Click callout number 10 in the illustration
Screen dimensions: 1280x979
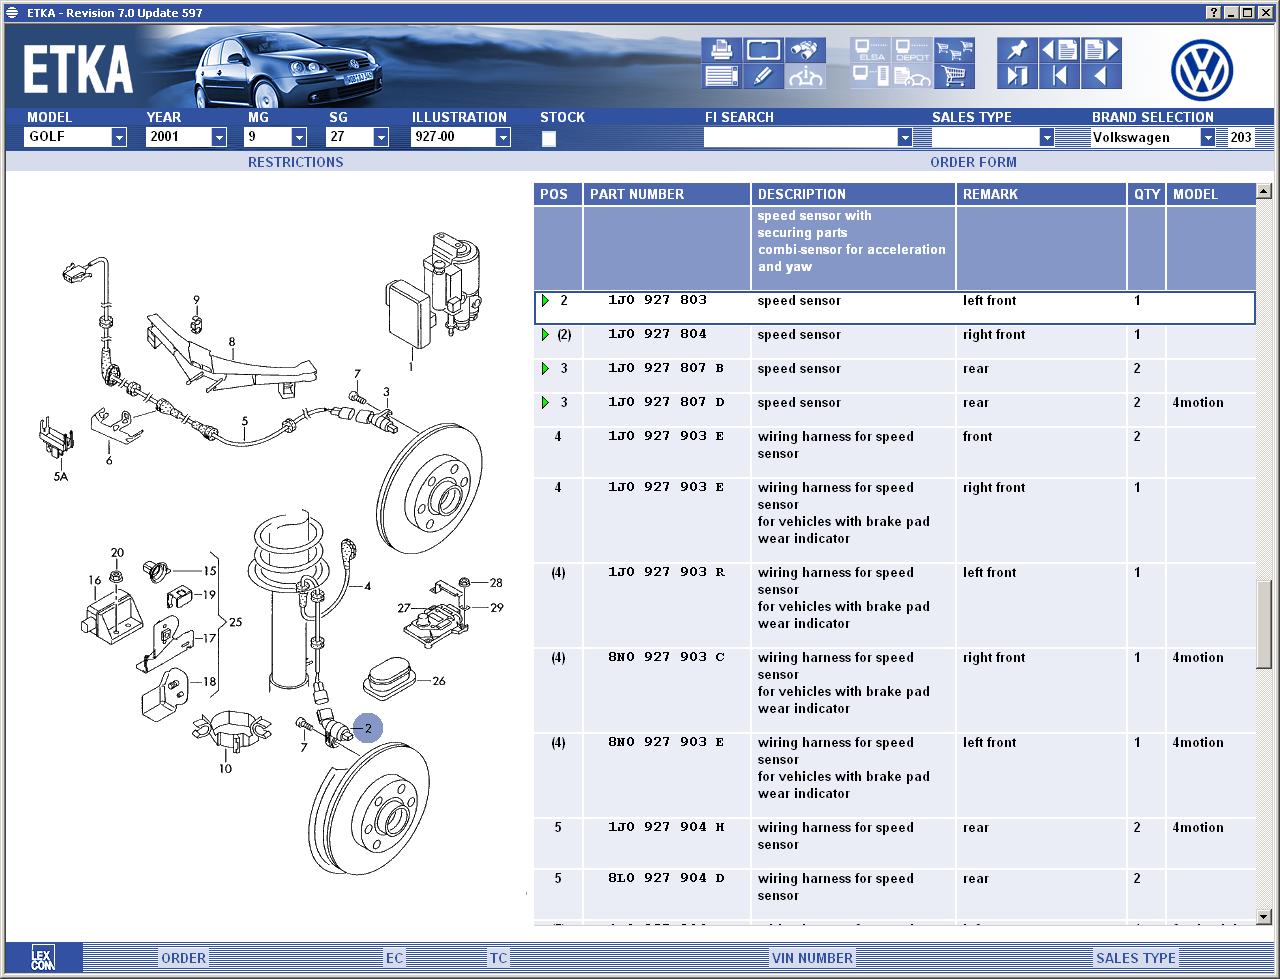225,768
